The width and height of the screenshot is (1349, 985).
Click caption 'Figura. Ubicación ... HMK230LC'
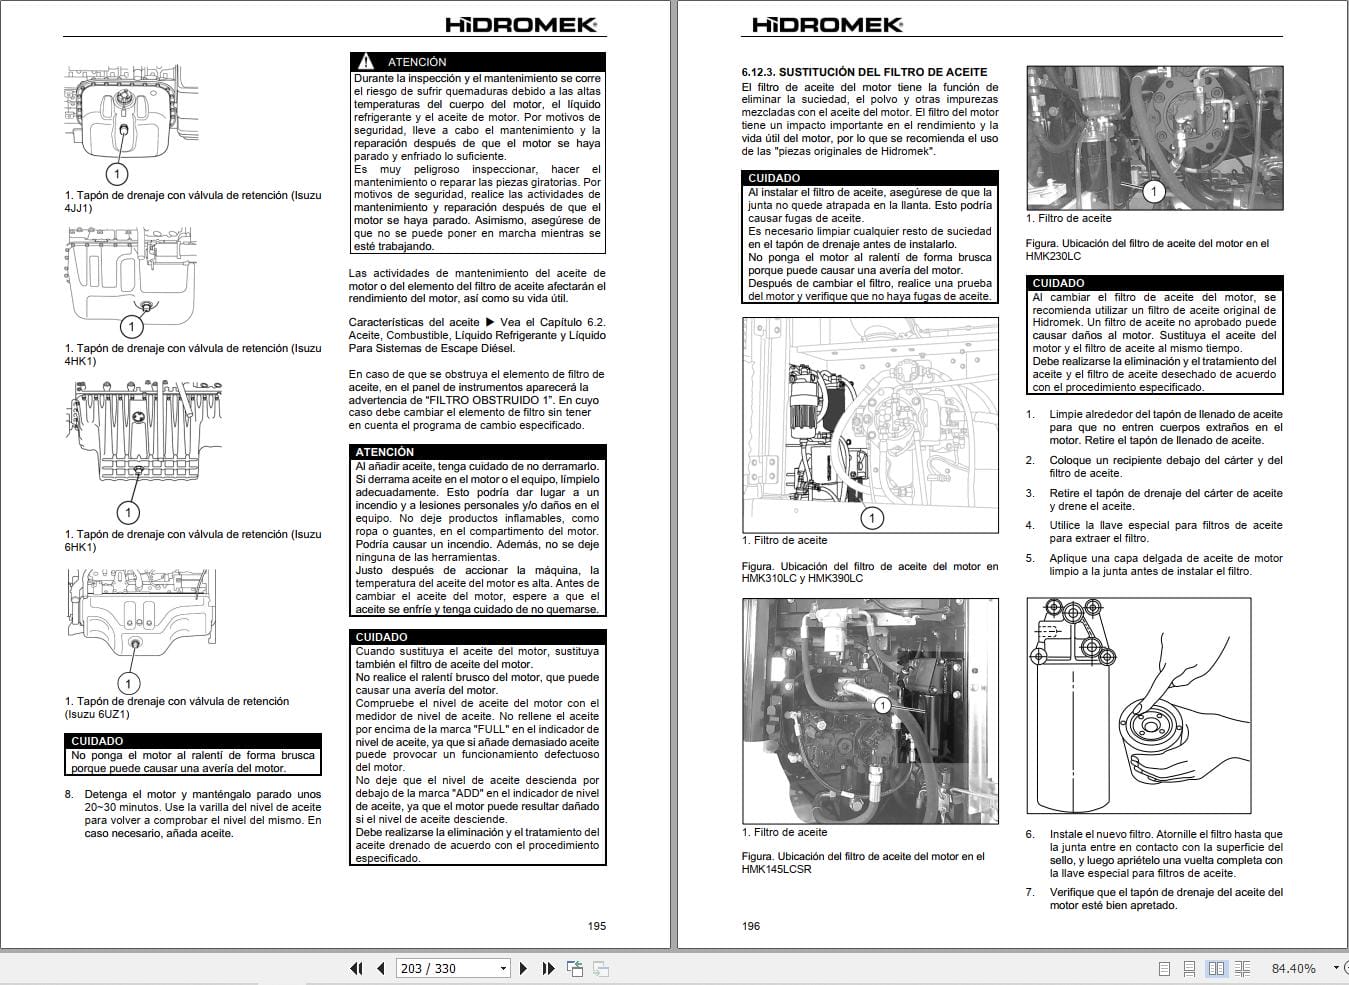coord(1148,249)
